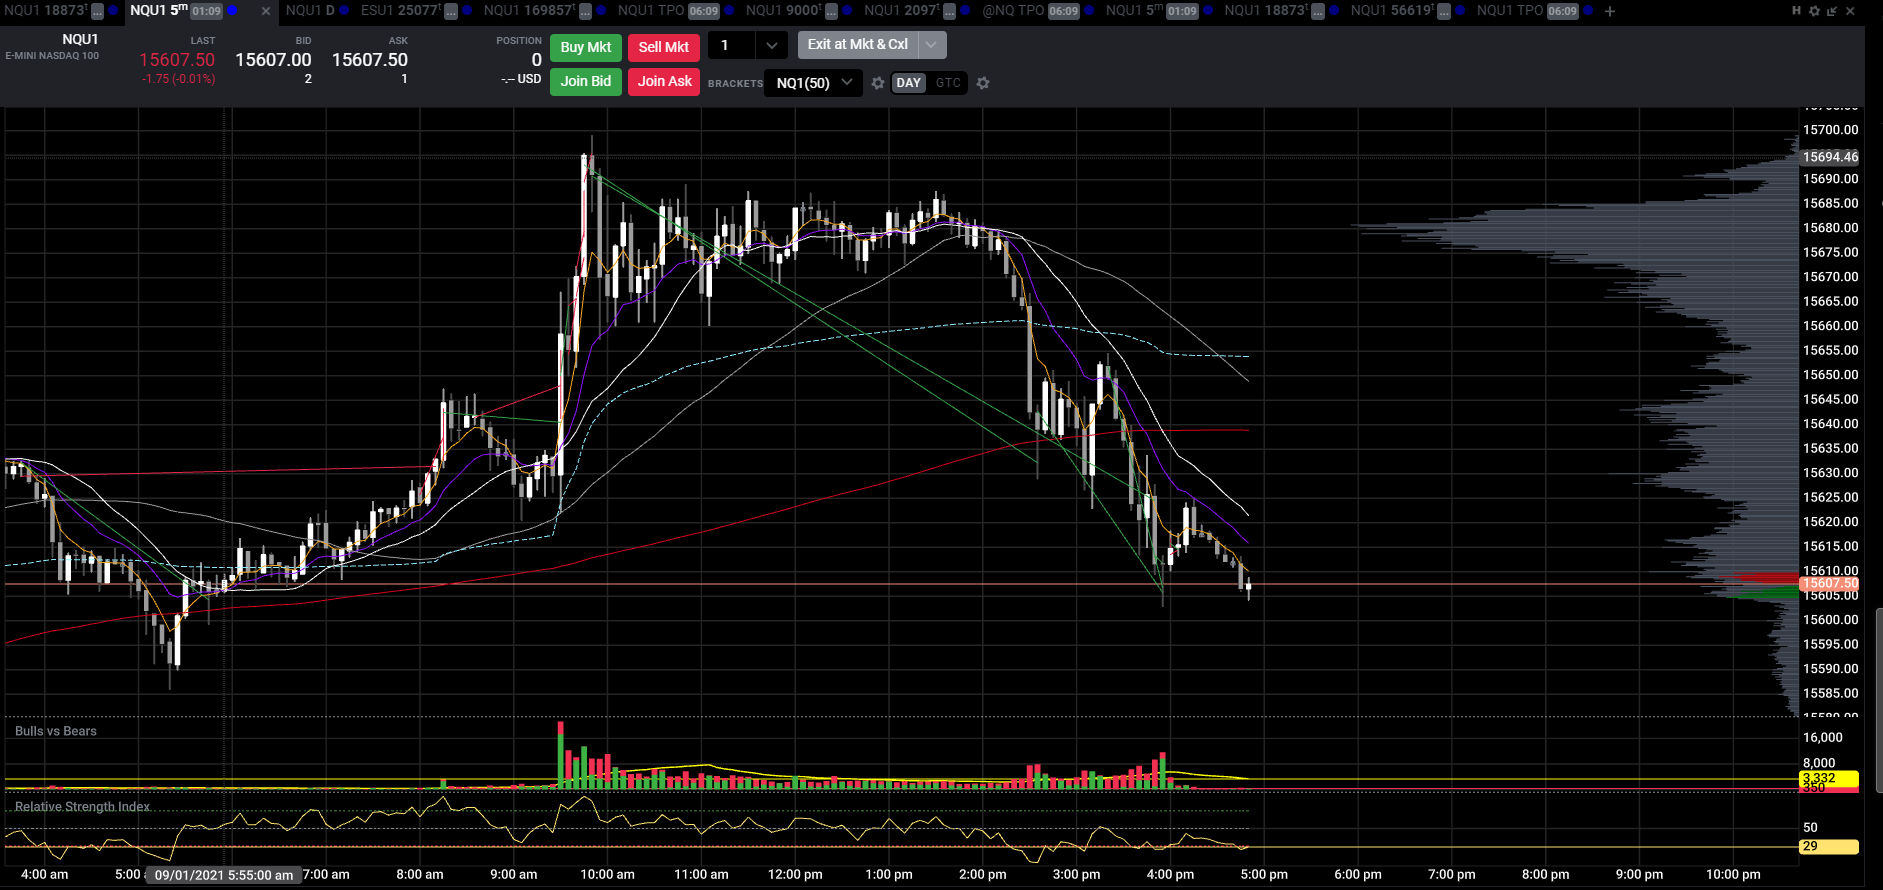Open order settings gear next to GTC
Viewport: 1883px width, 890px height.
tap(983, 83)
